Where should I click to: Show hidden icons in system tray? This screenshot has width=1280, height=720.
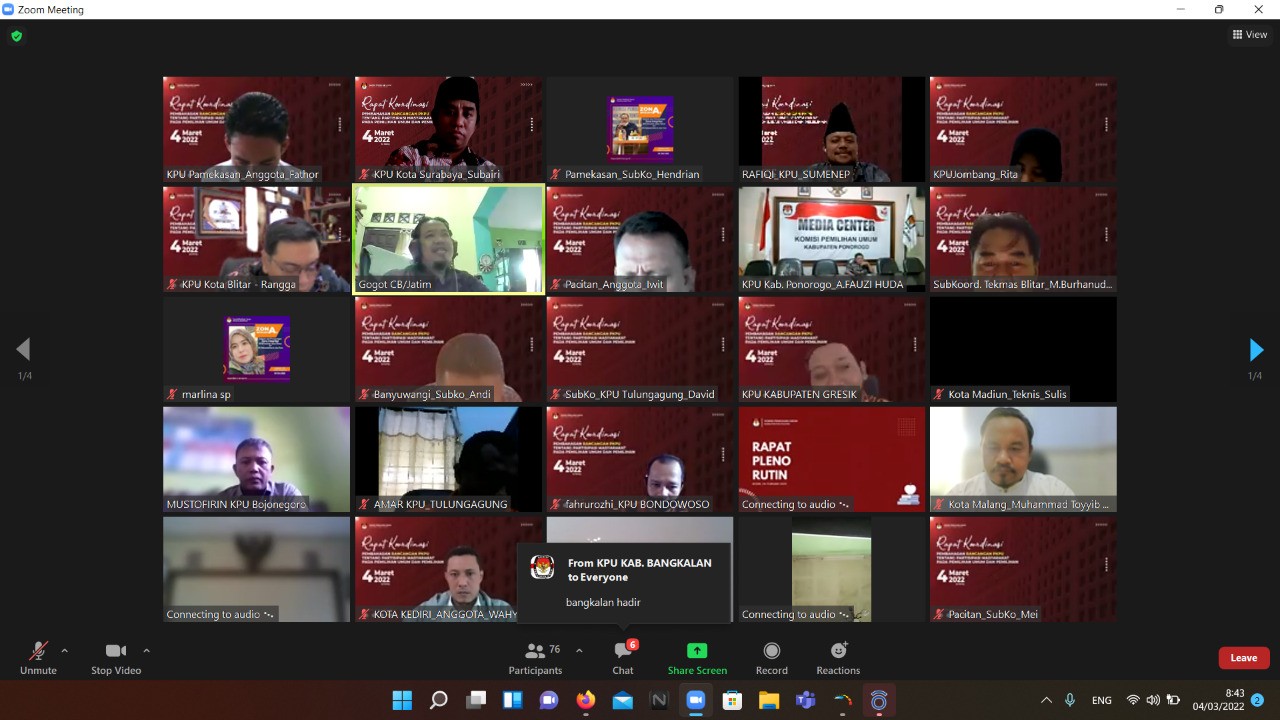tap(1046, 700)
